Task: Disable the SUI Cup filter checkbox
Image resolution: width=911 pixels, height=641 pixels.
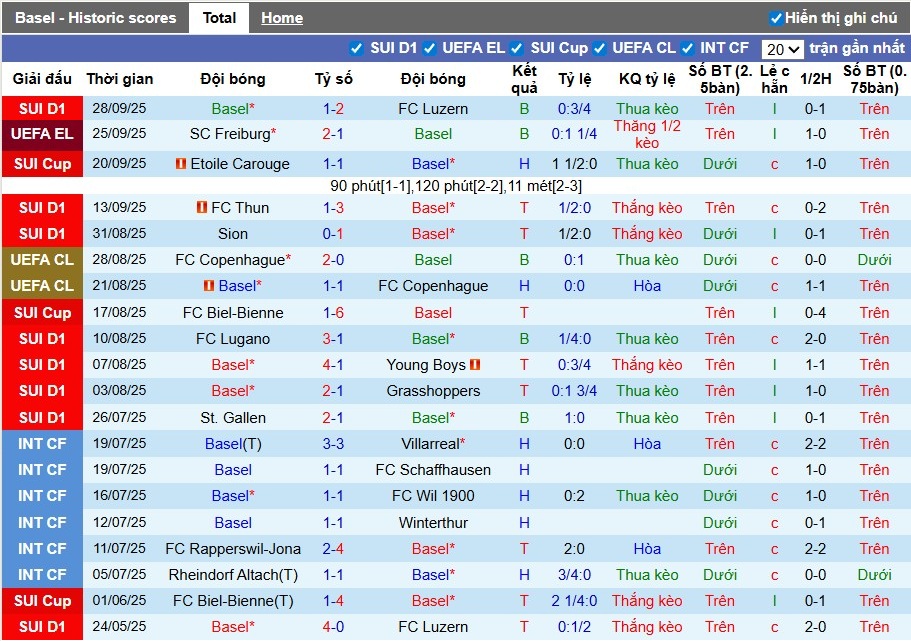Action: click(517, 46)
